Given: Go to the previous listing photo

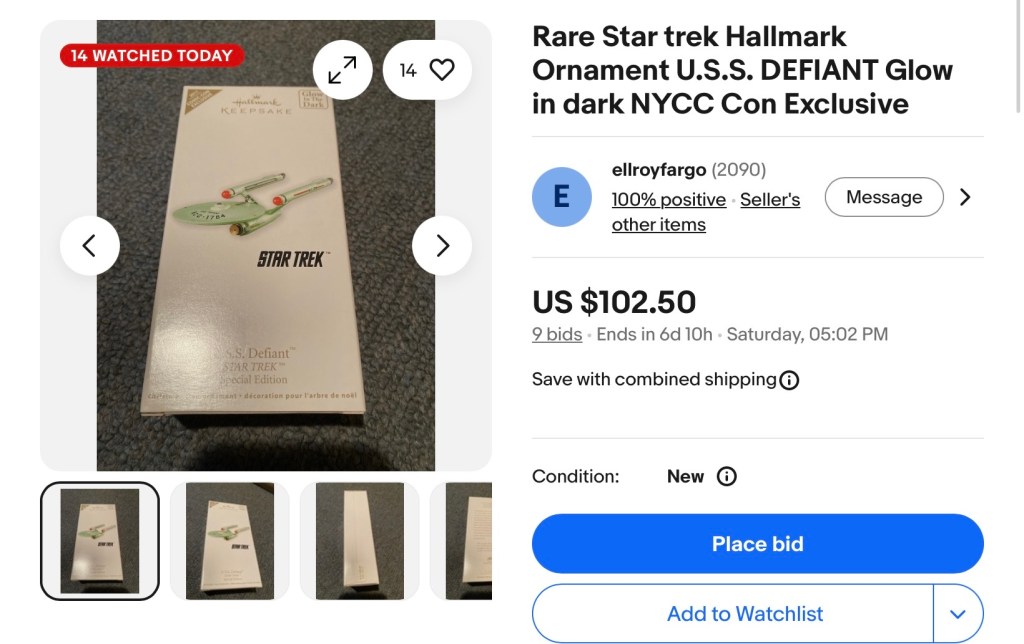Looking at the screenshot, I should tap(89, 245).
